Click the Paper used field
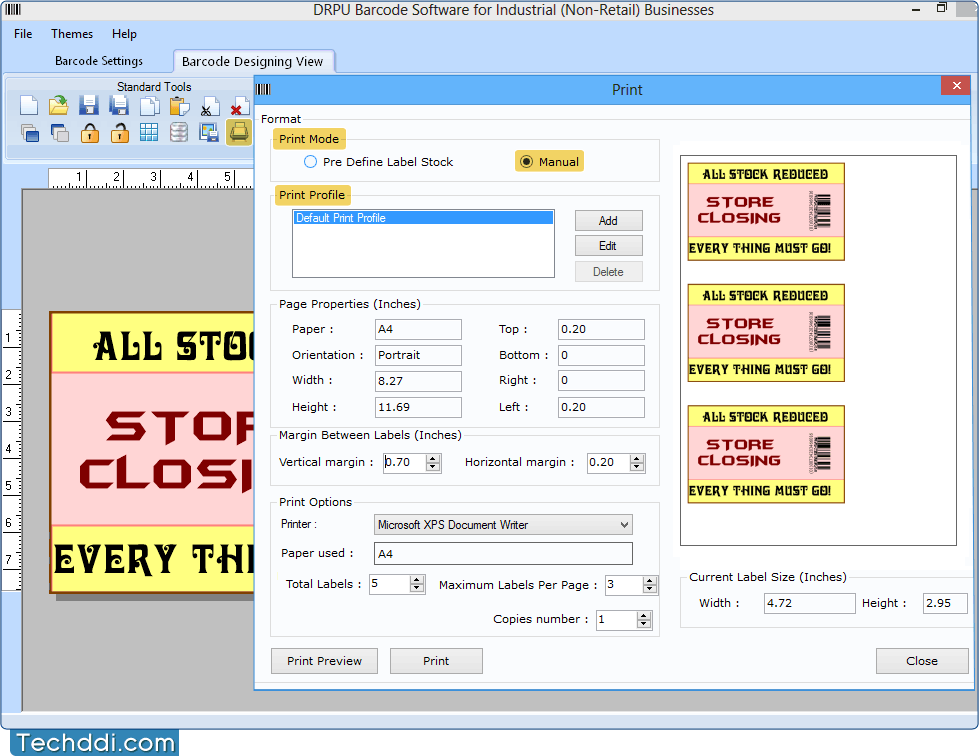Screen dimensions: 979x756 [503, 554]
